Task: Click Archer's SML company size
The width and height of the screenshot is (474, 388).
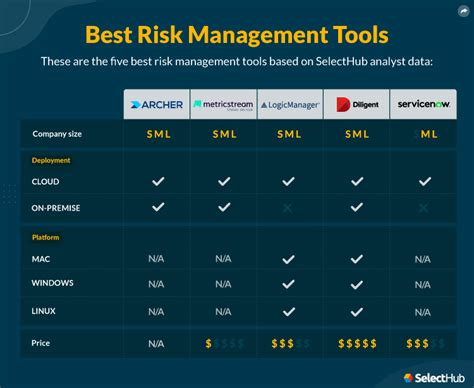Action: coord(159,134)
